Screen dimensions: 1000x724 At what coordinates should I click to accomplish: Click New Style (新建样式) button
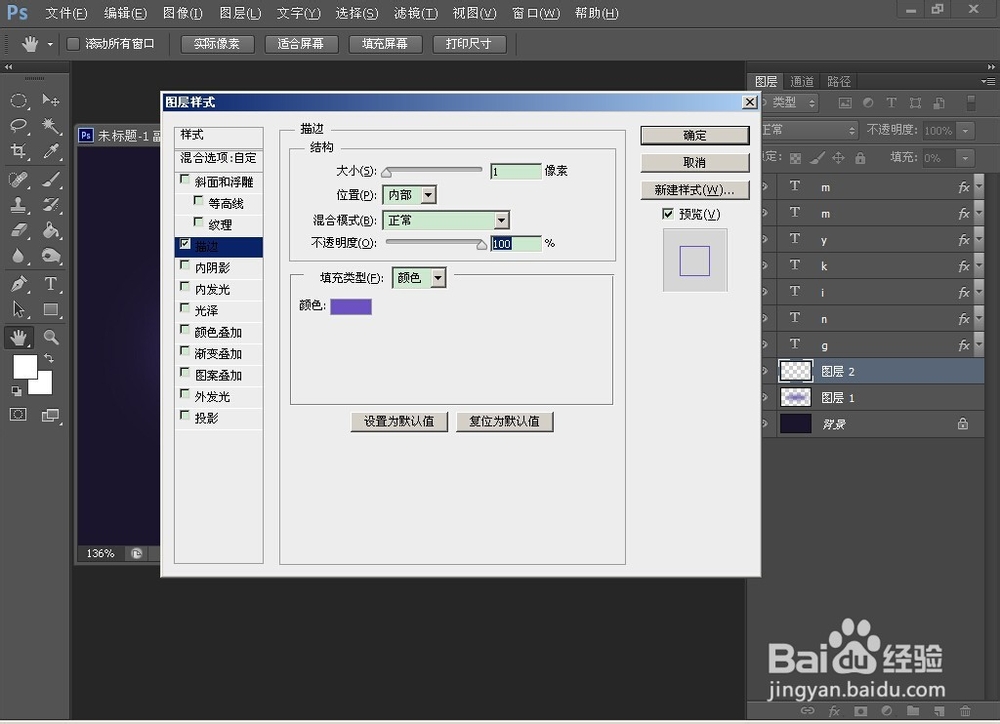[x=695, y=190]
